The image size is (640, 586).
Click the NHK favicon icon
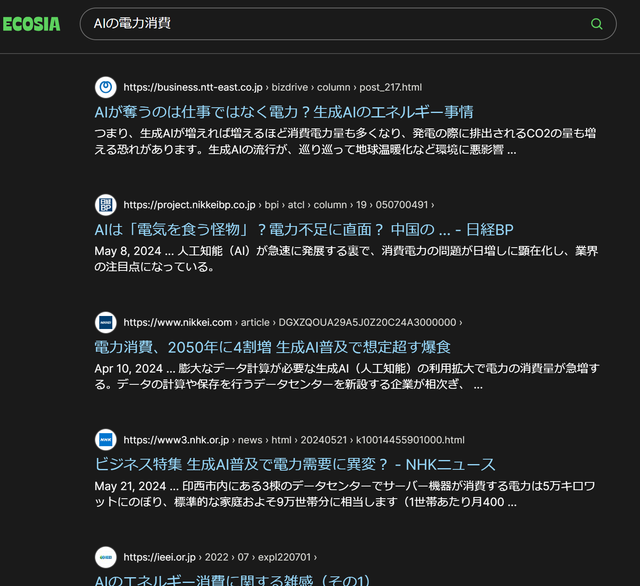(106, 440)
